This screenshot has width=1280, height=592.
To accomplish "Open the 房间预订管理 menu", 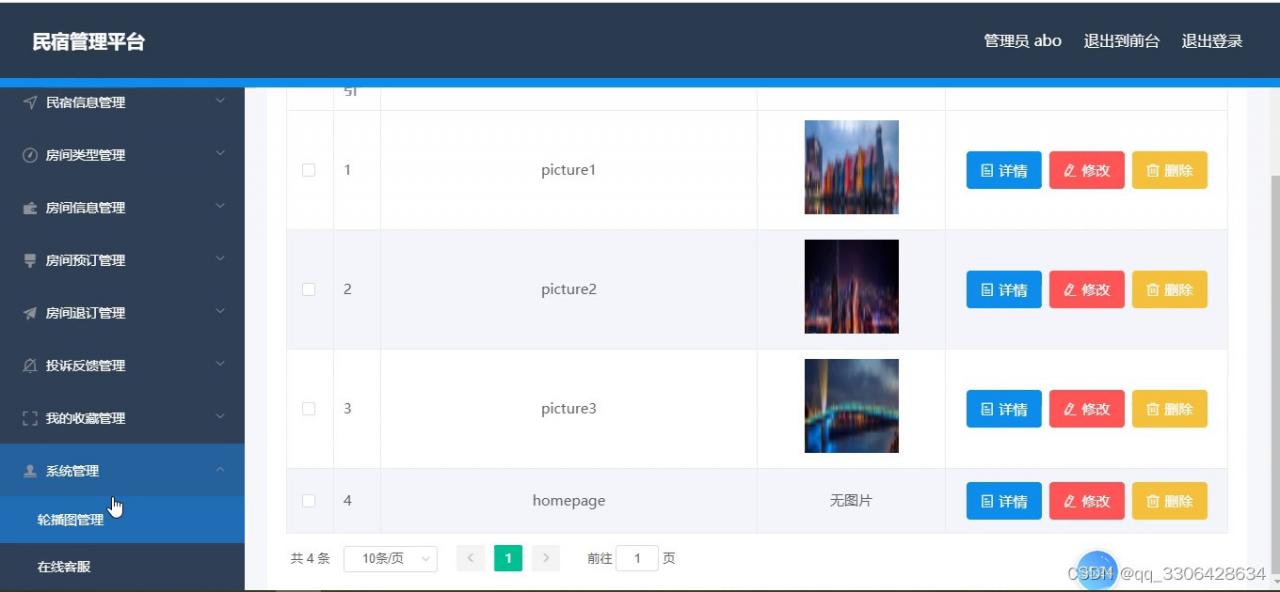I will (x=122, y=260).
